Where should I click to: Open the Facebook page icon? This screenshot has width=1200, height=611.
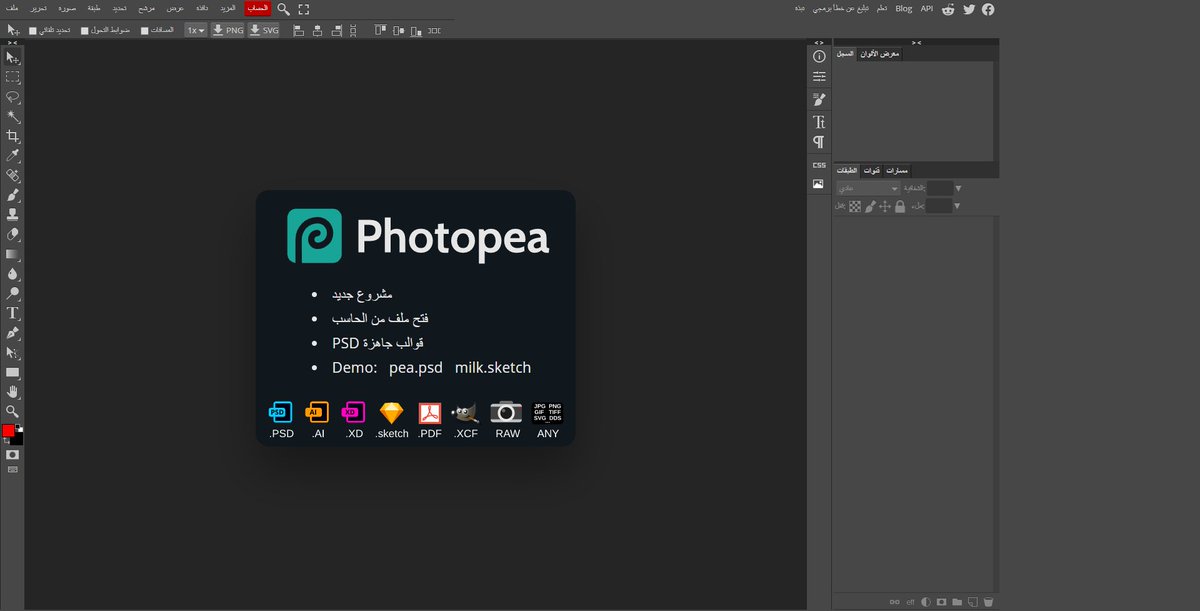tap(988, 8)
